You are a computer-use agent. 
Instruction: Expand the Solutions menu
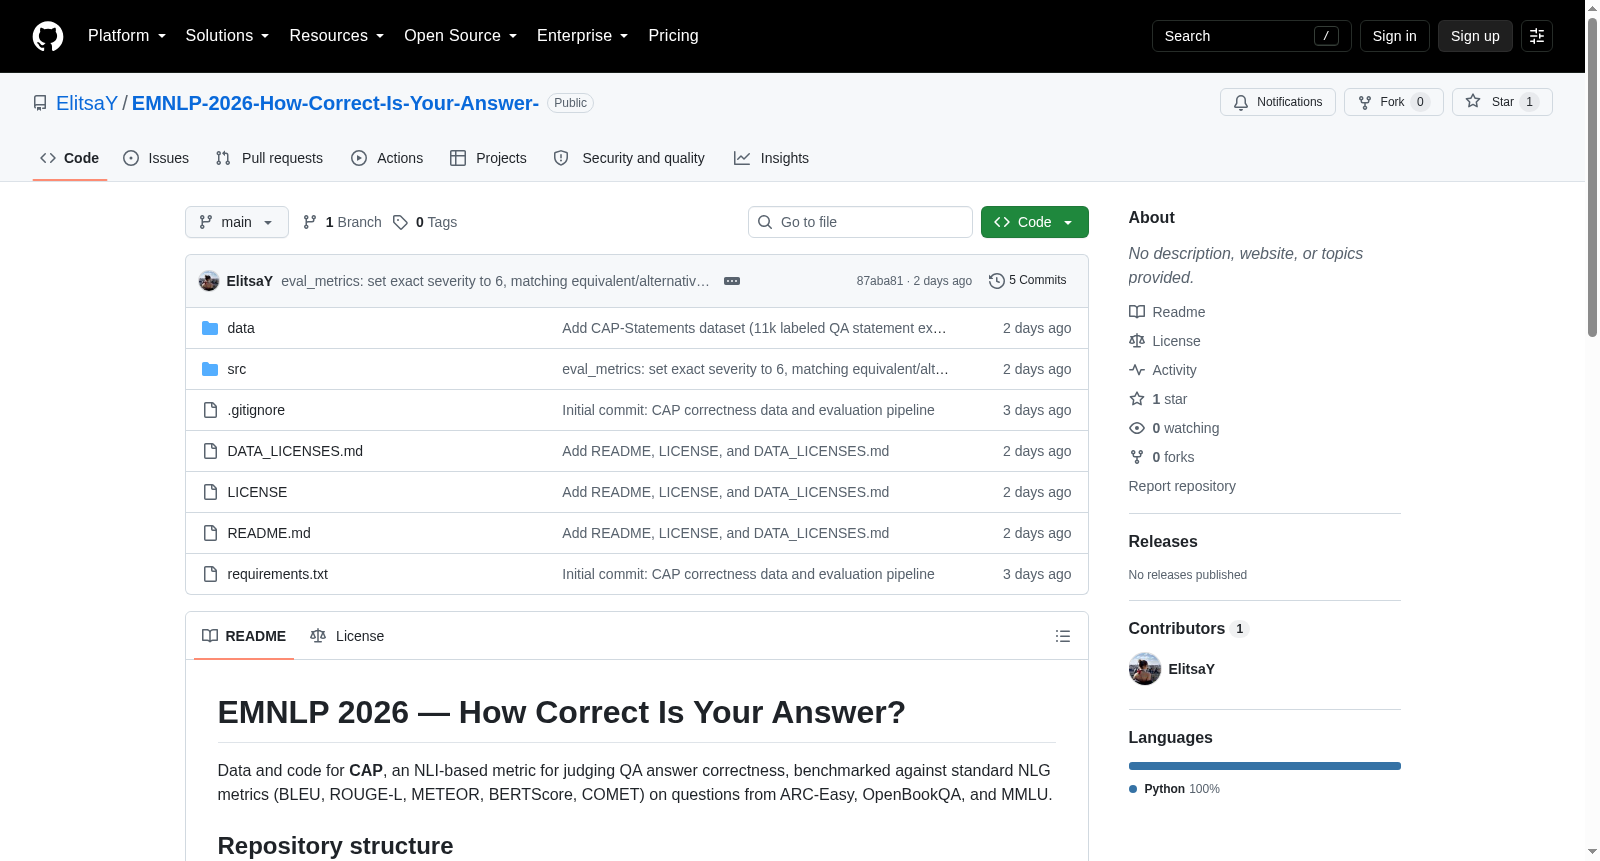click(x=227, y=36)
